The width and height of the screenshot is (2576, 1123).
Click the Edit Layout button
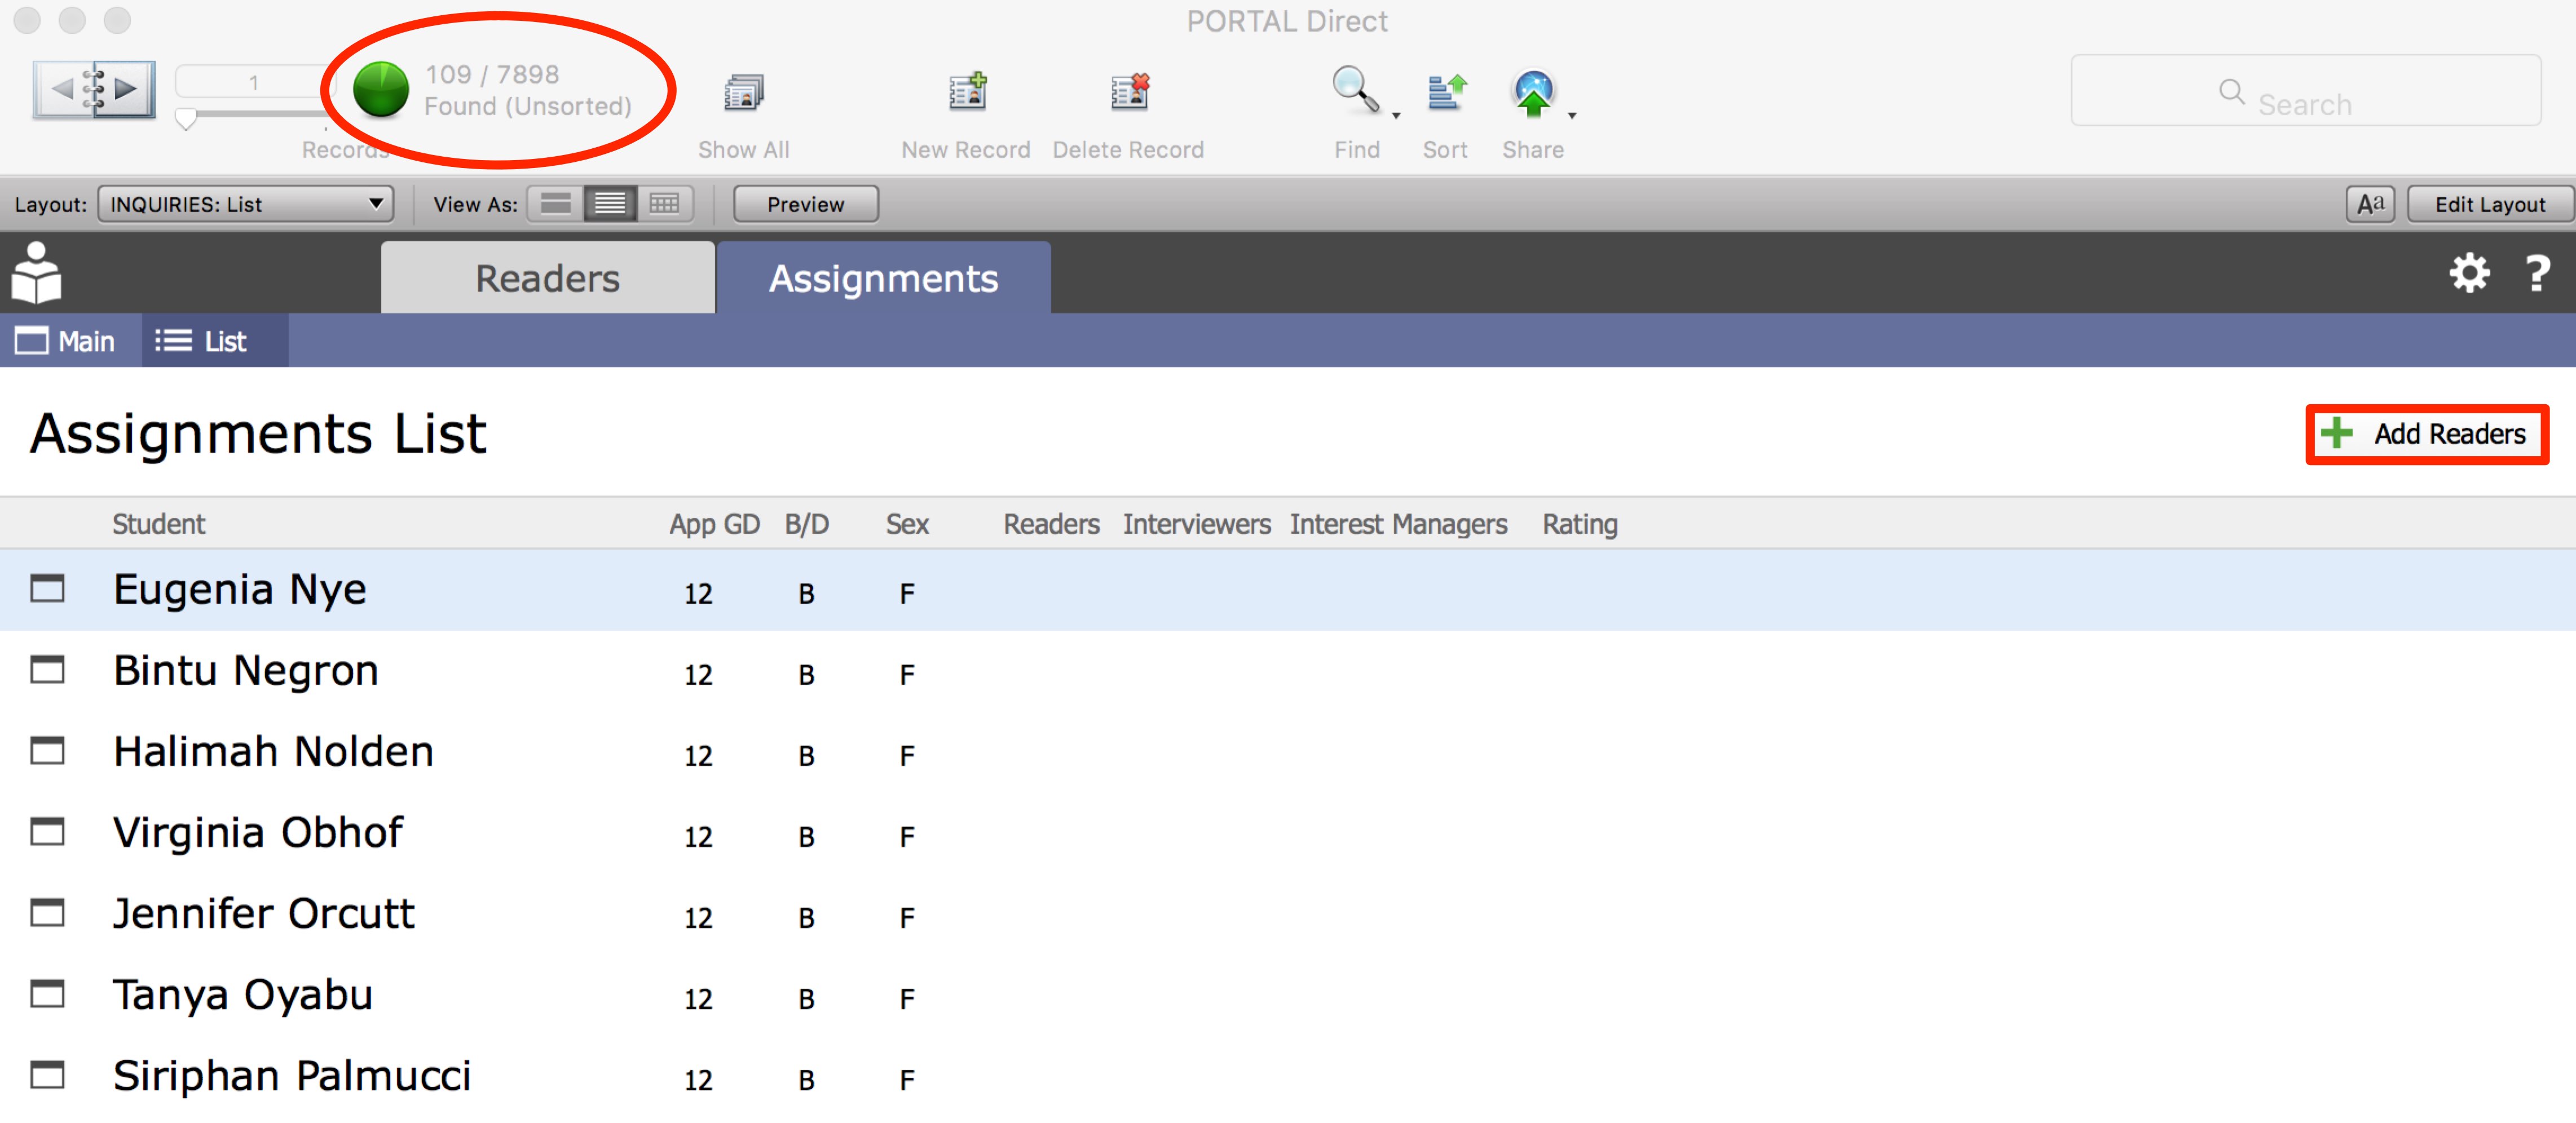(2489, 204)
